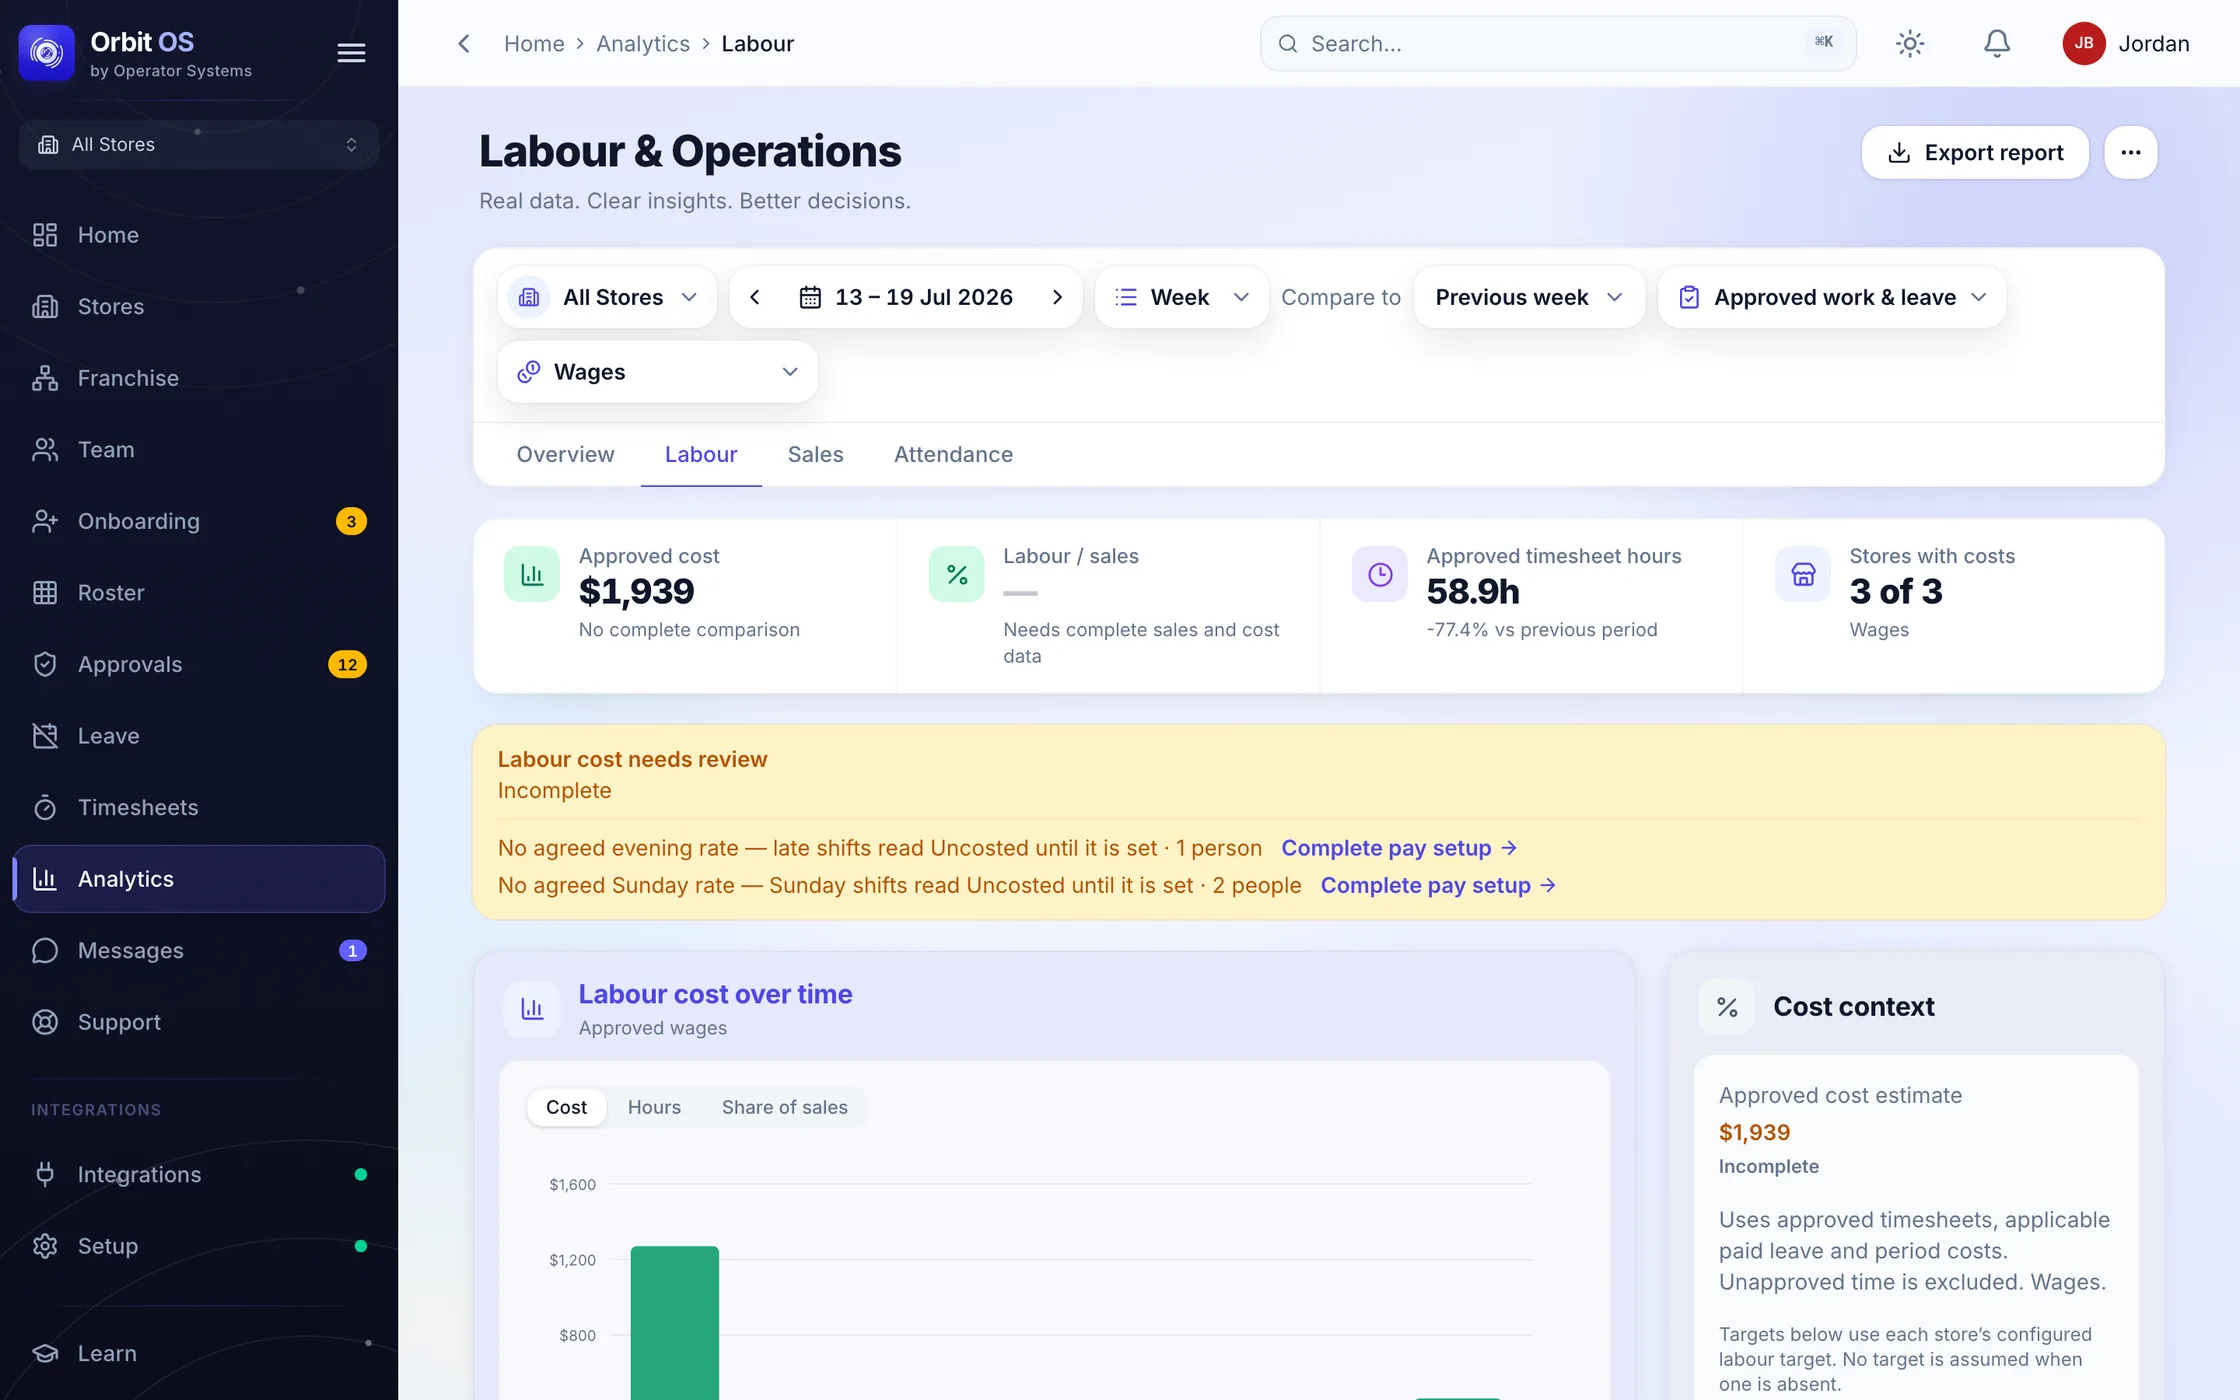Toggle light/dark theme sun icon
The image size is (2240, 1400).
click(x=1910, y=44)
